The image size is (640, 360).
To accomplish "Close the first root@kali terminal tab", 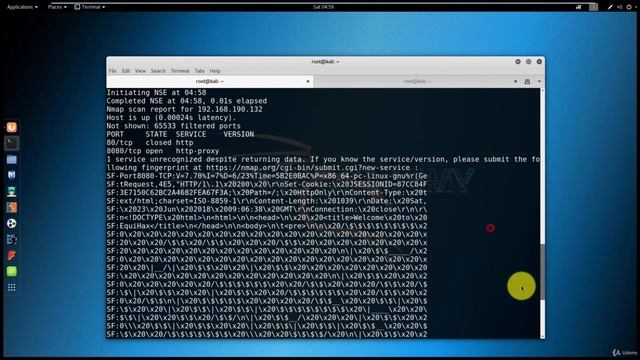I will click(308, 82).
